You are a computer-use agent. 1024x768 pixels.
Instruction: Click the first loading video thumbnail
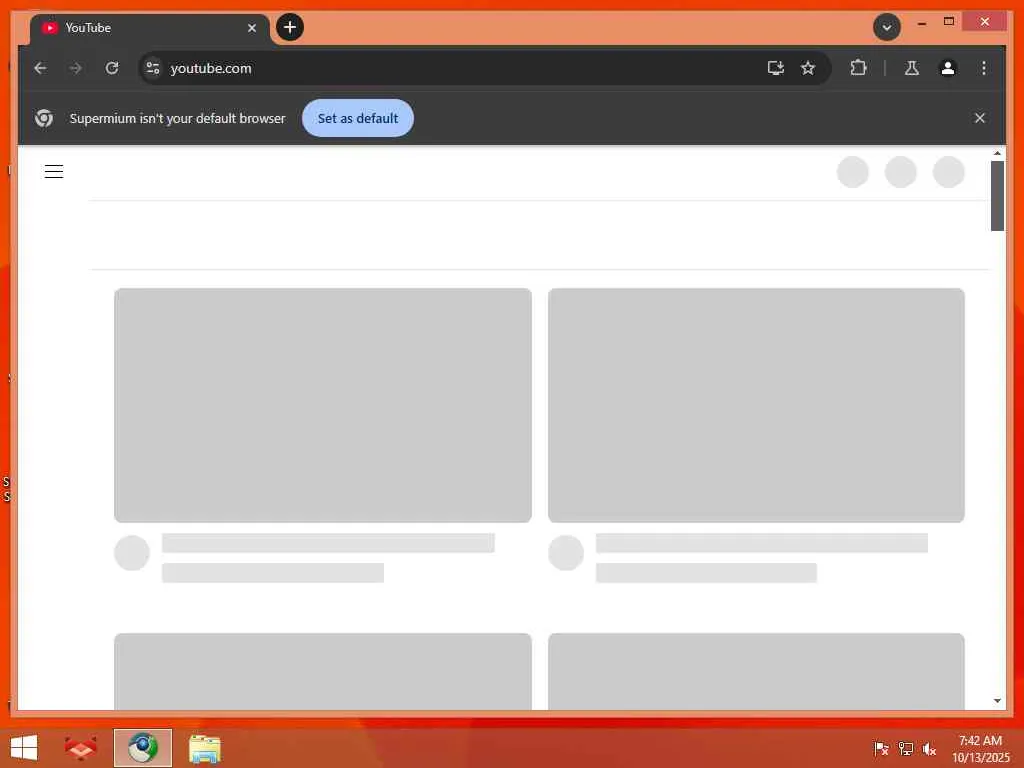coord(323,405)
